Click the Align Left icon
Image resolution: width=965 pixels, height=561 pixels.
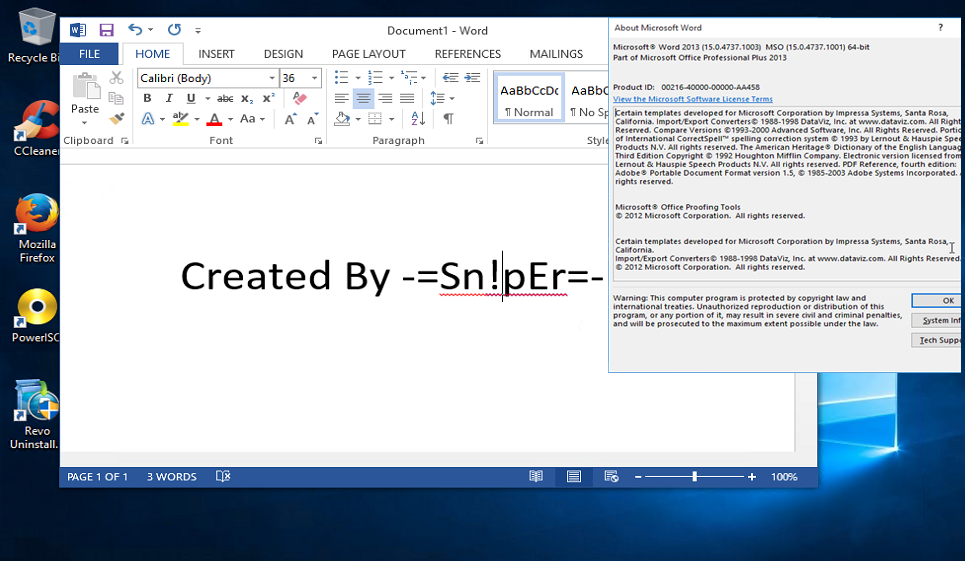coord(342,98)
